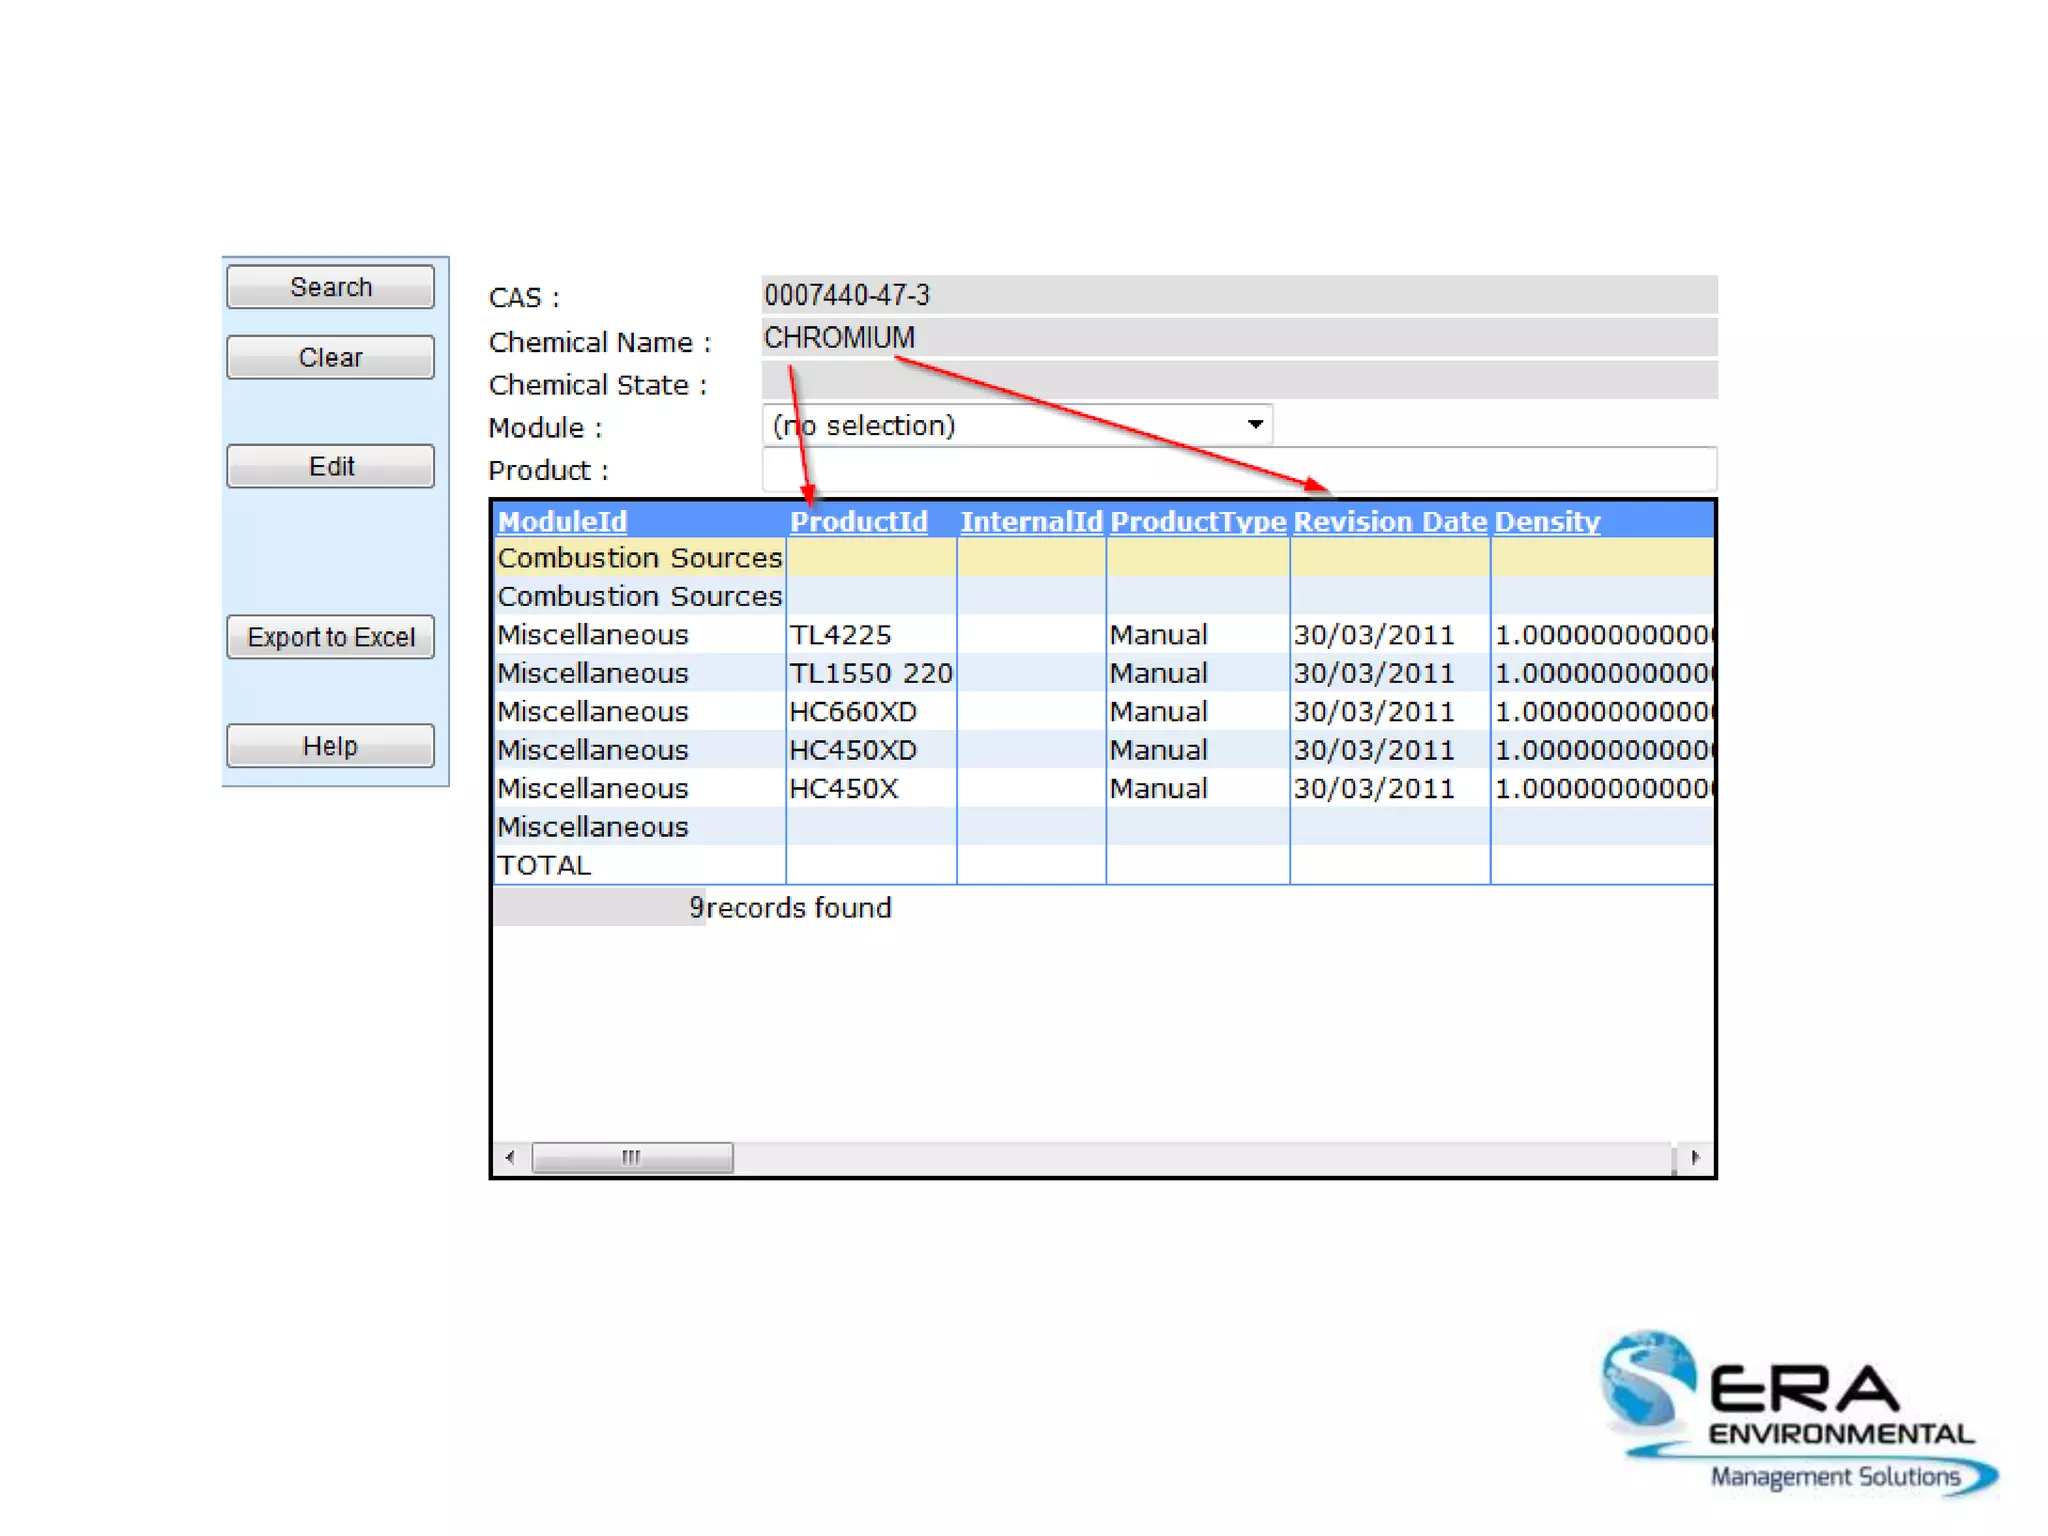Click the Chemical Name field
2048x1536 pixels.
1238,338
